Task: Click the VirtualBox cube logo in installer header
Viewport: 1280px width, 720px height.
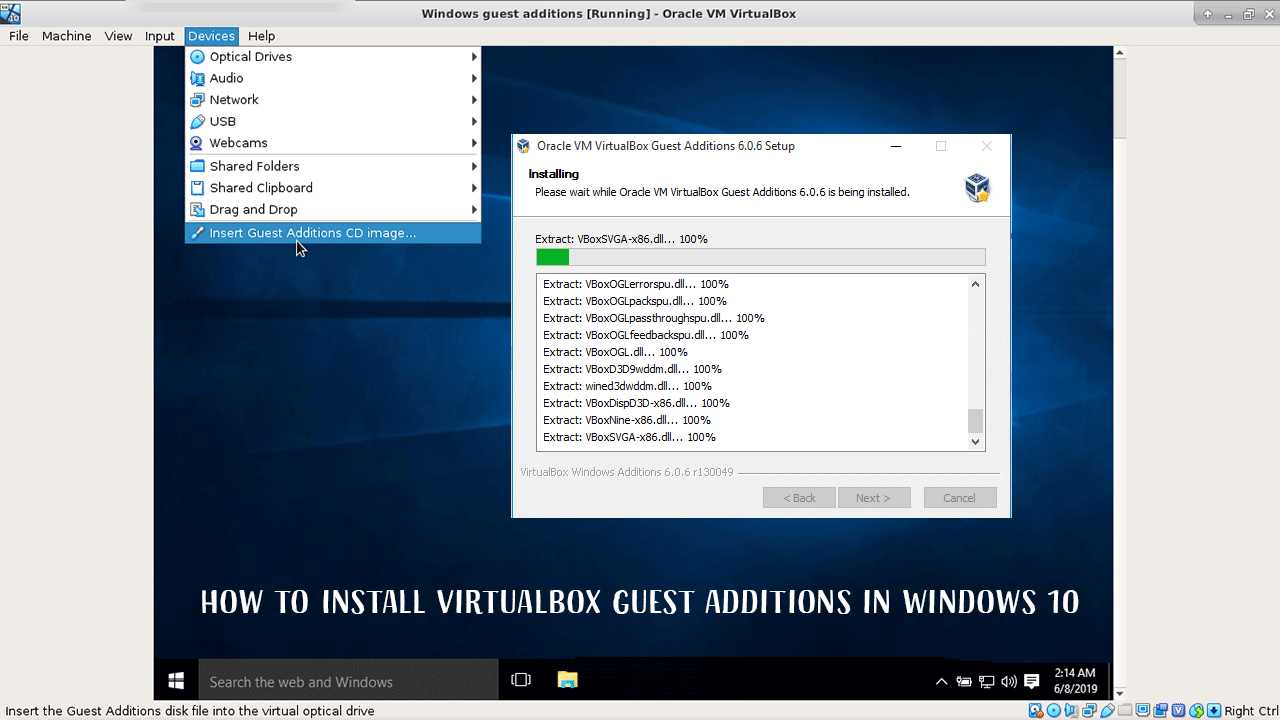Action: [x=977, y=187]
